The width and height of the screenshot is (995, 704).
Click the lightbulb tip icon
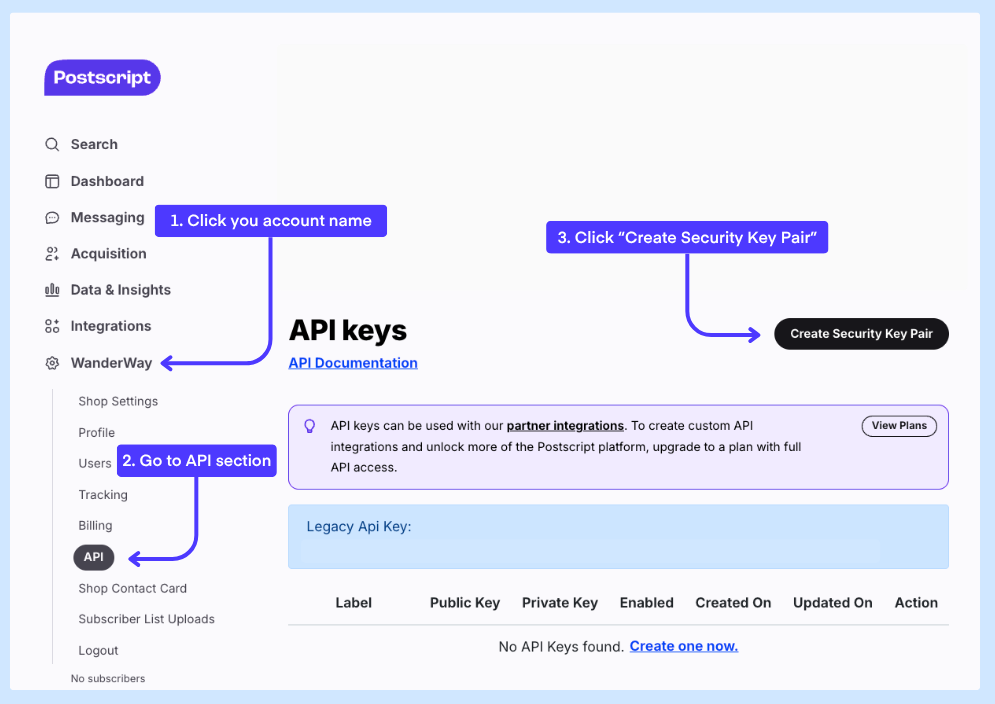pyautogui.click(x=310, y=426)
